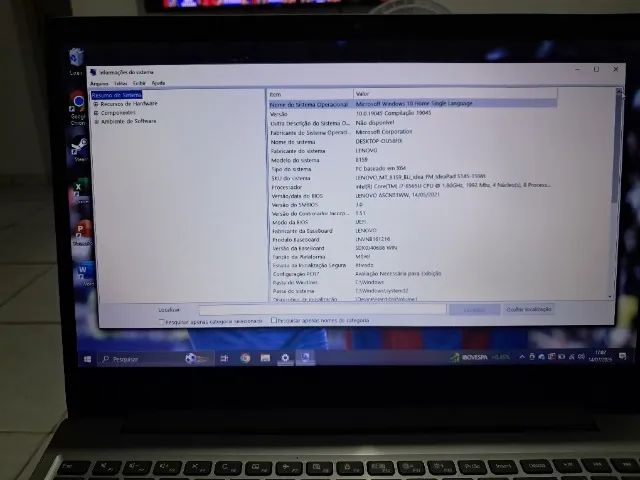640x480 pixels.
Task: Select the 'Nome do Sistema Operacional' row
Action: (x=413, y=104)
